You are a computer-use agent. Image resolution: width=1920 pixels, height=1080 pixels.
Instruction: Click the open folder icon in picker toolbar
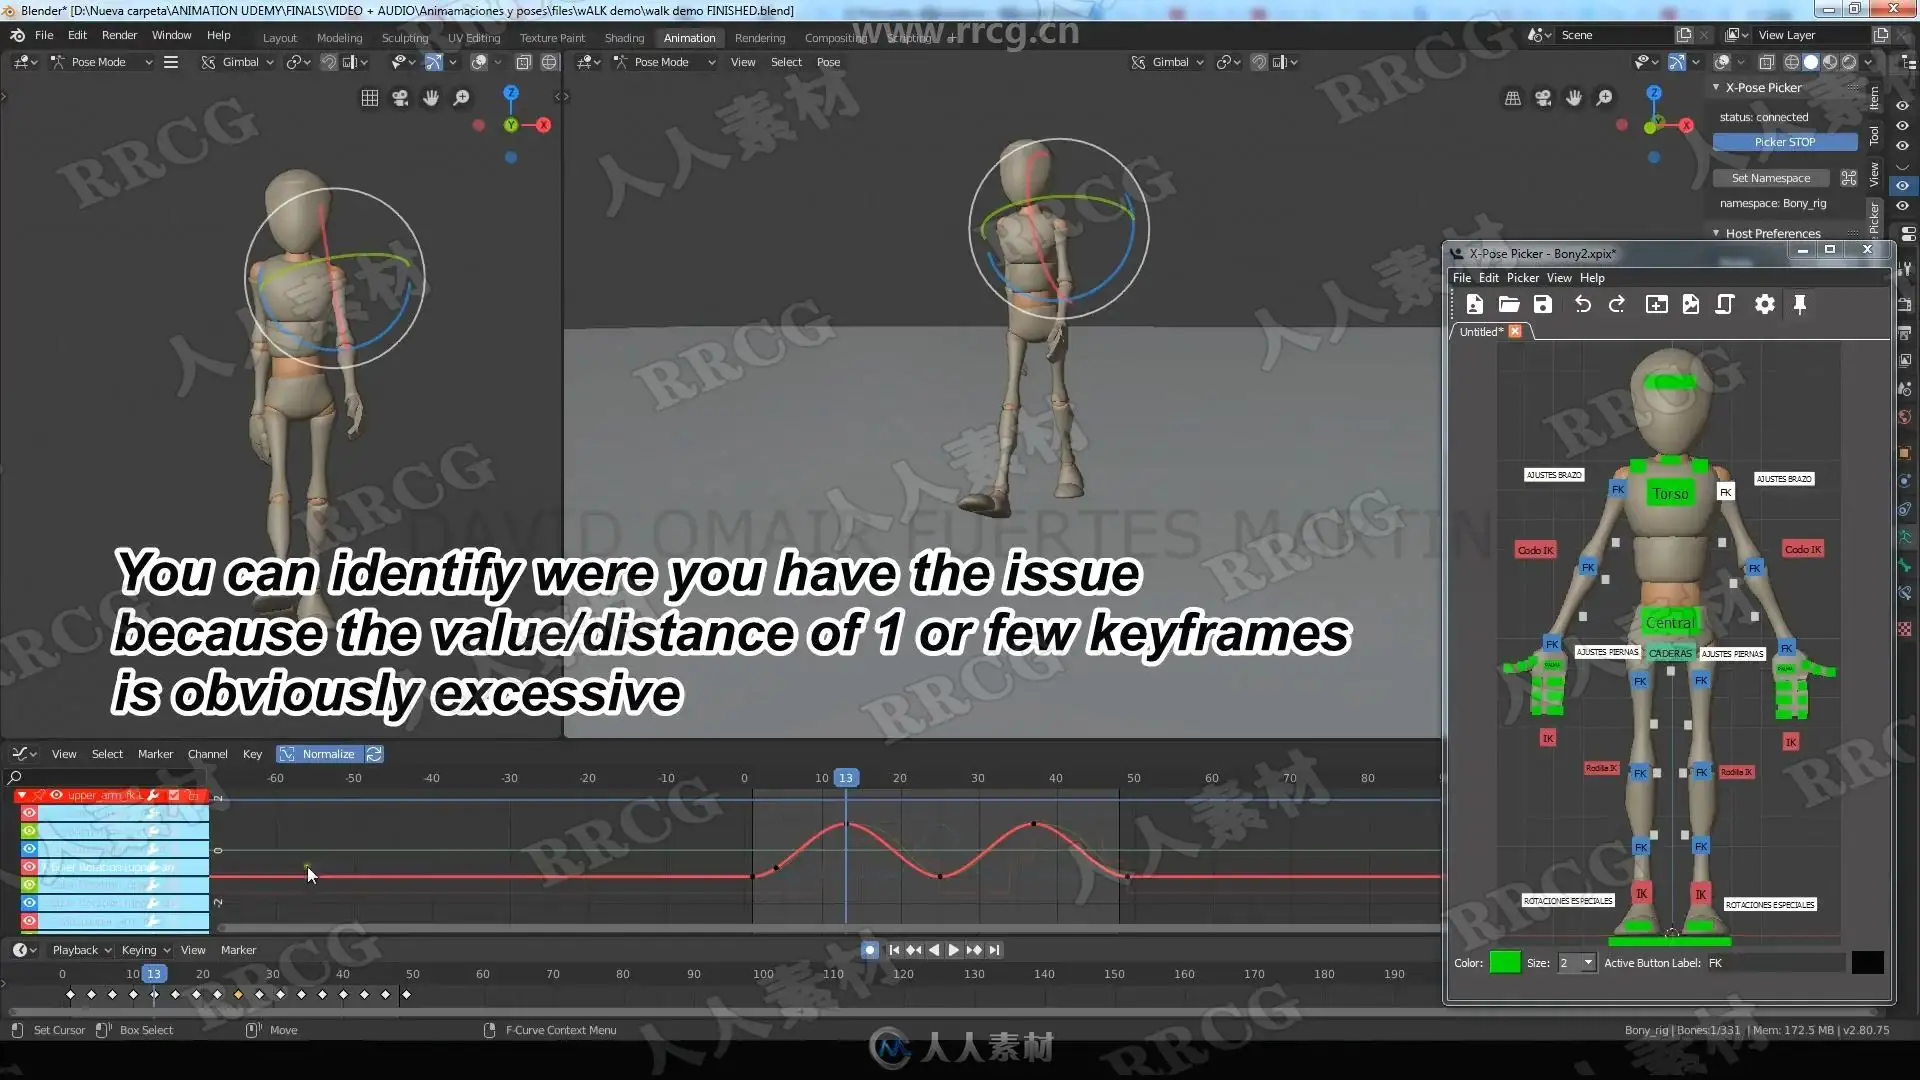[1509, 305]
